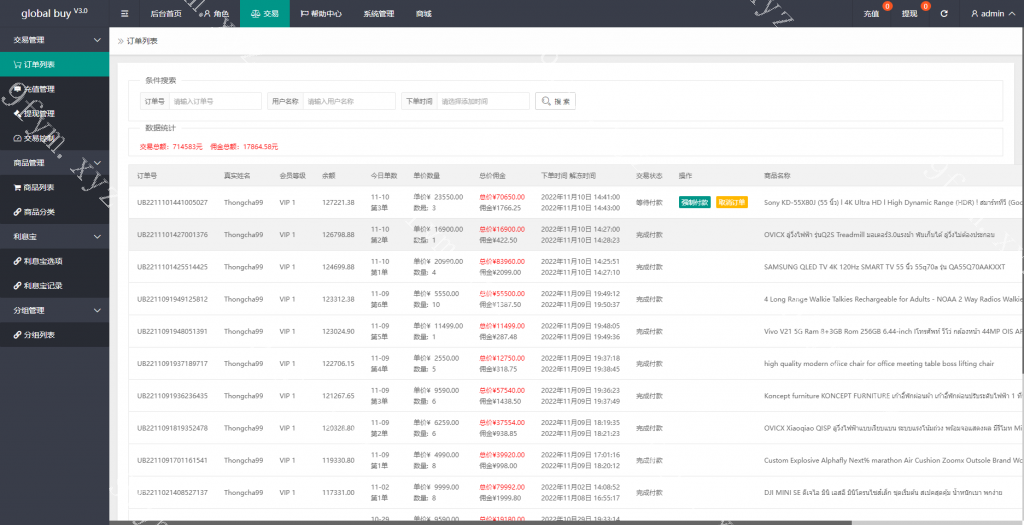Screen dimensions: 1024x525
Task: Click order number UB2211091937189717
Action: coord(172,364)
